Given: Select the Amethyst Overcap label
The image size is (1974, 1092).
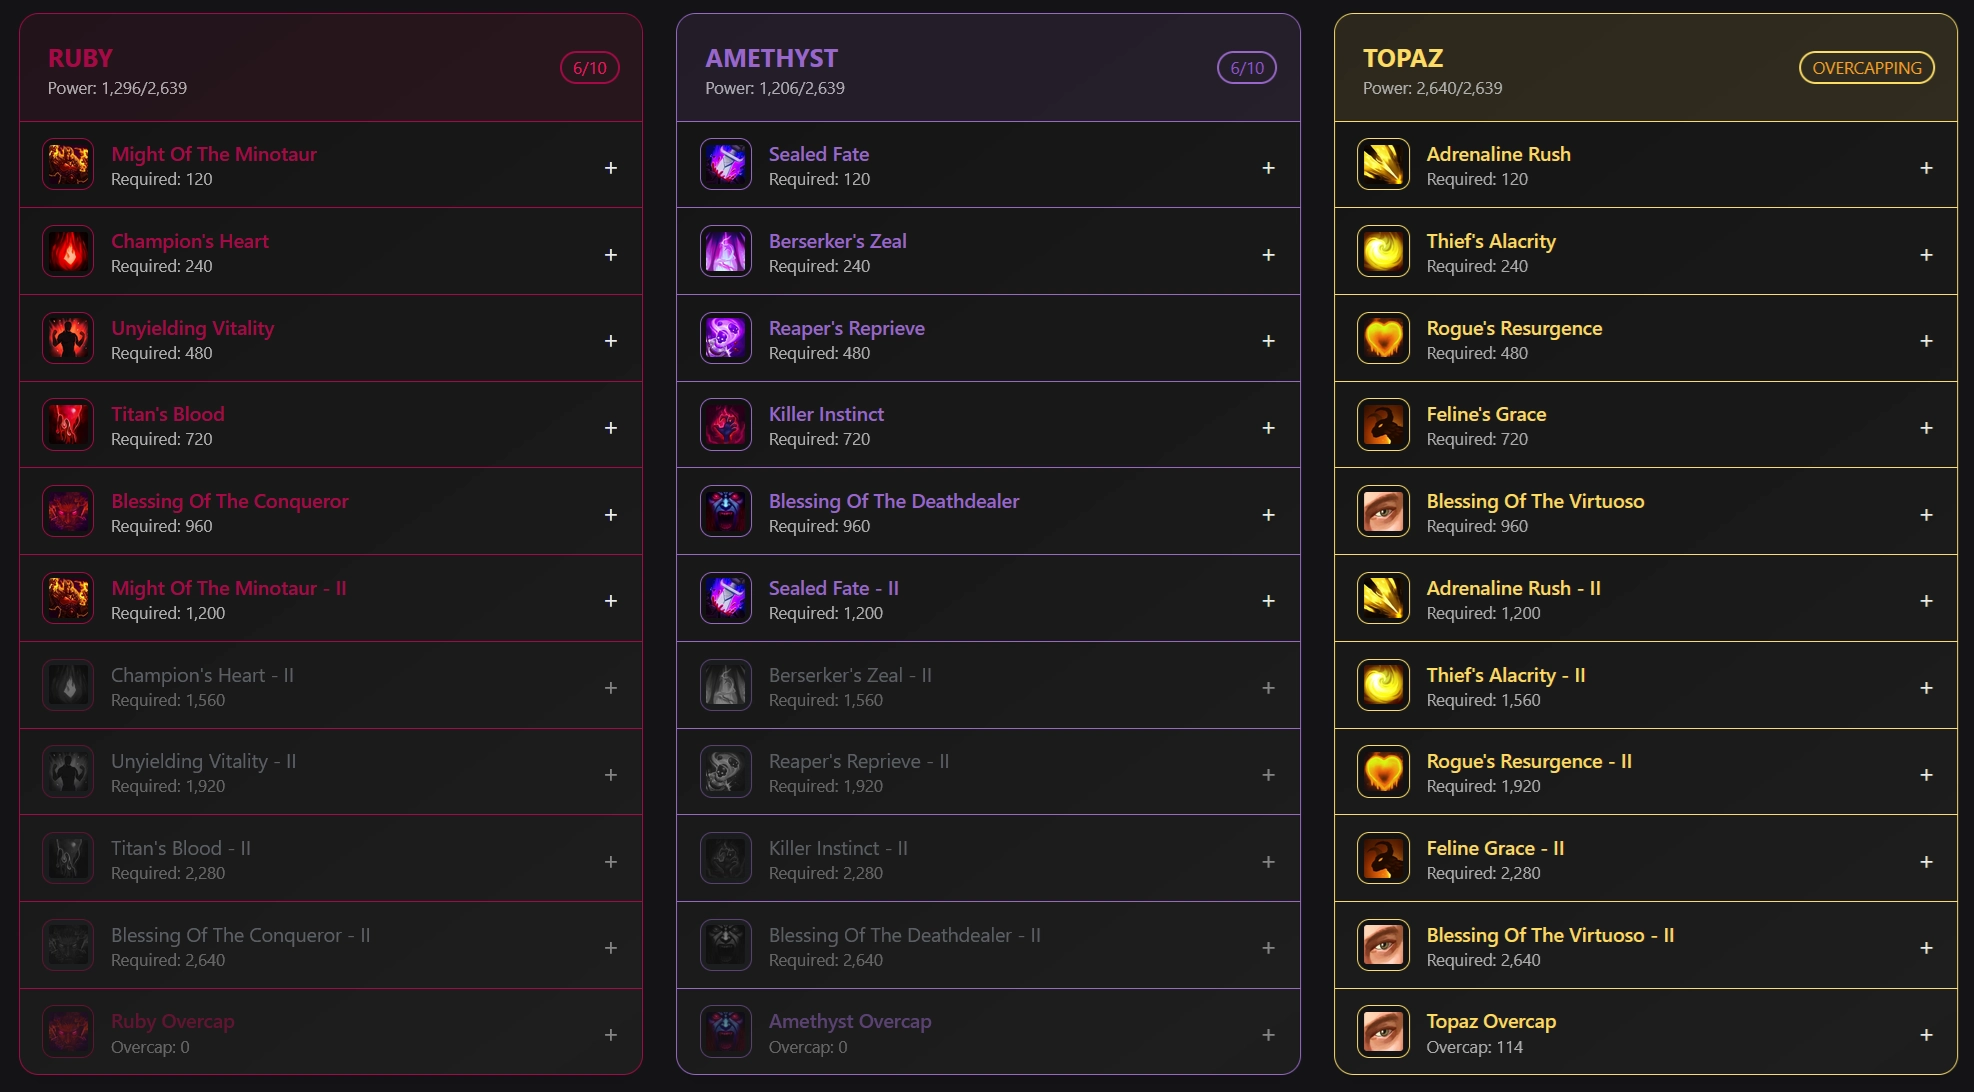Looking at the screenshot, I should tap(849, 1021).
